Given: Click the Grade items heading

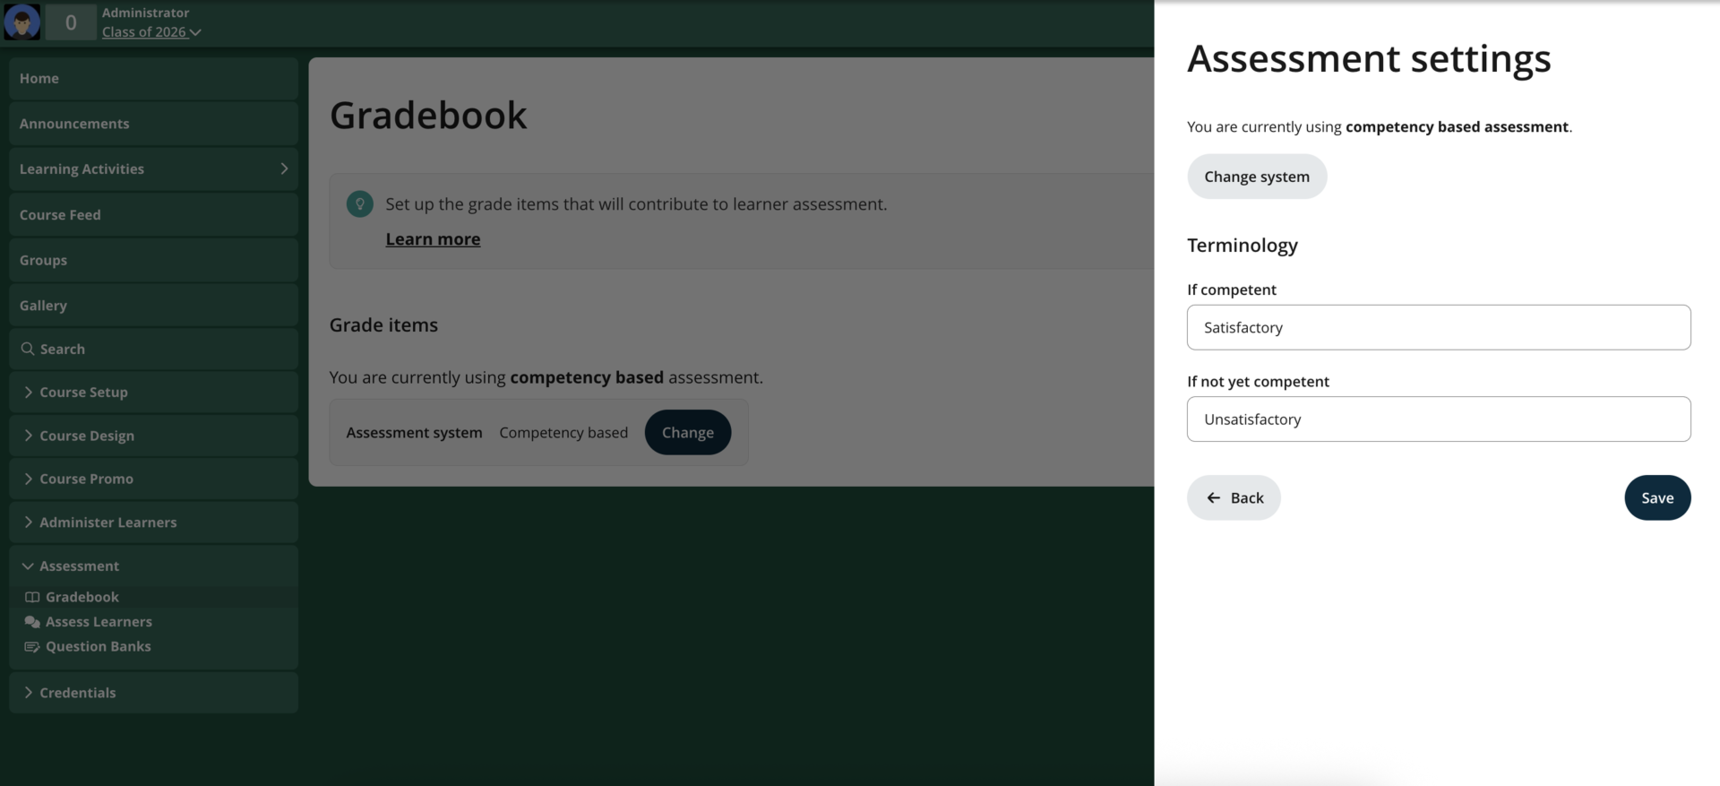Looking at the screenshot, I should click(x=384, y=325).
